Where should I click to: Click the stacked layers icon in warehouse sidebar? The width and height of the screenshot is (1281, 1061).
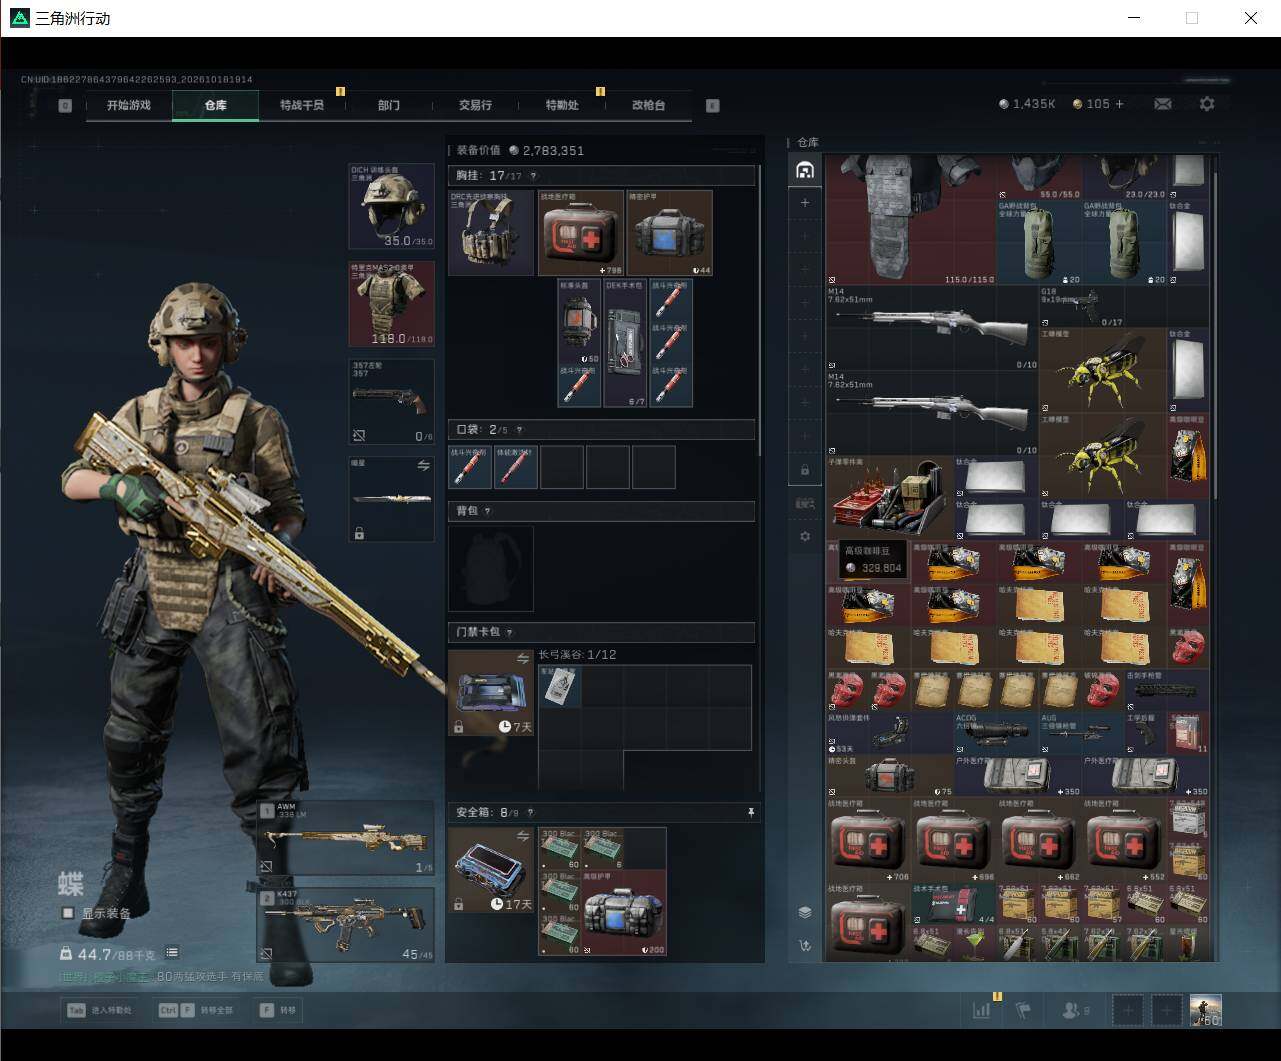point(805,912)
